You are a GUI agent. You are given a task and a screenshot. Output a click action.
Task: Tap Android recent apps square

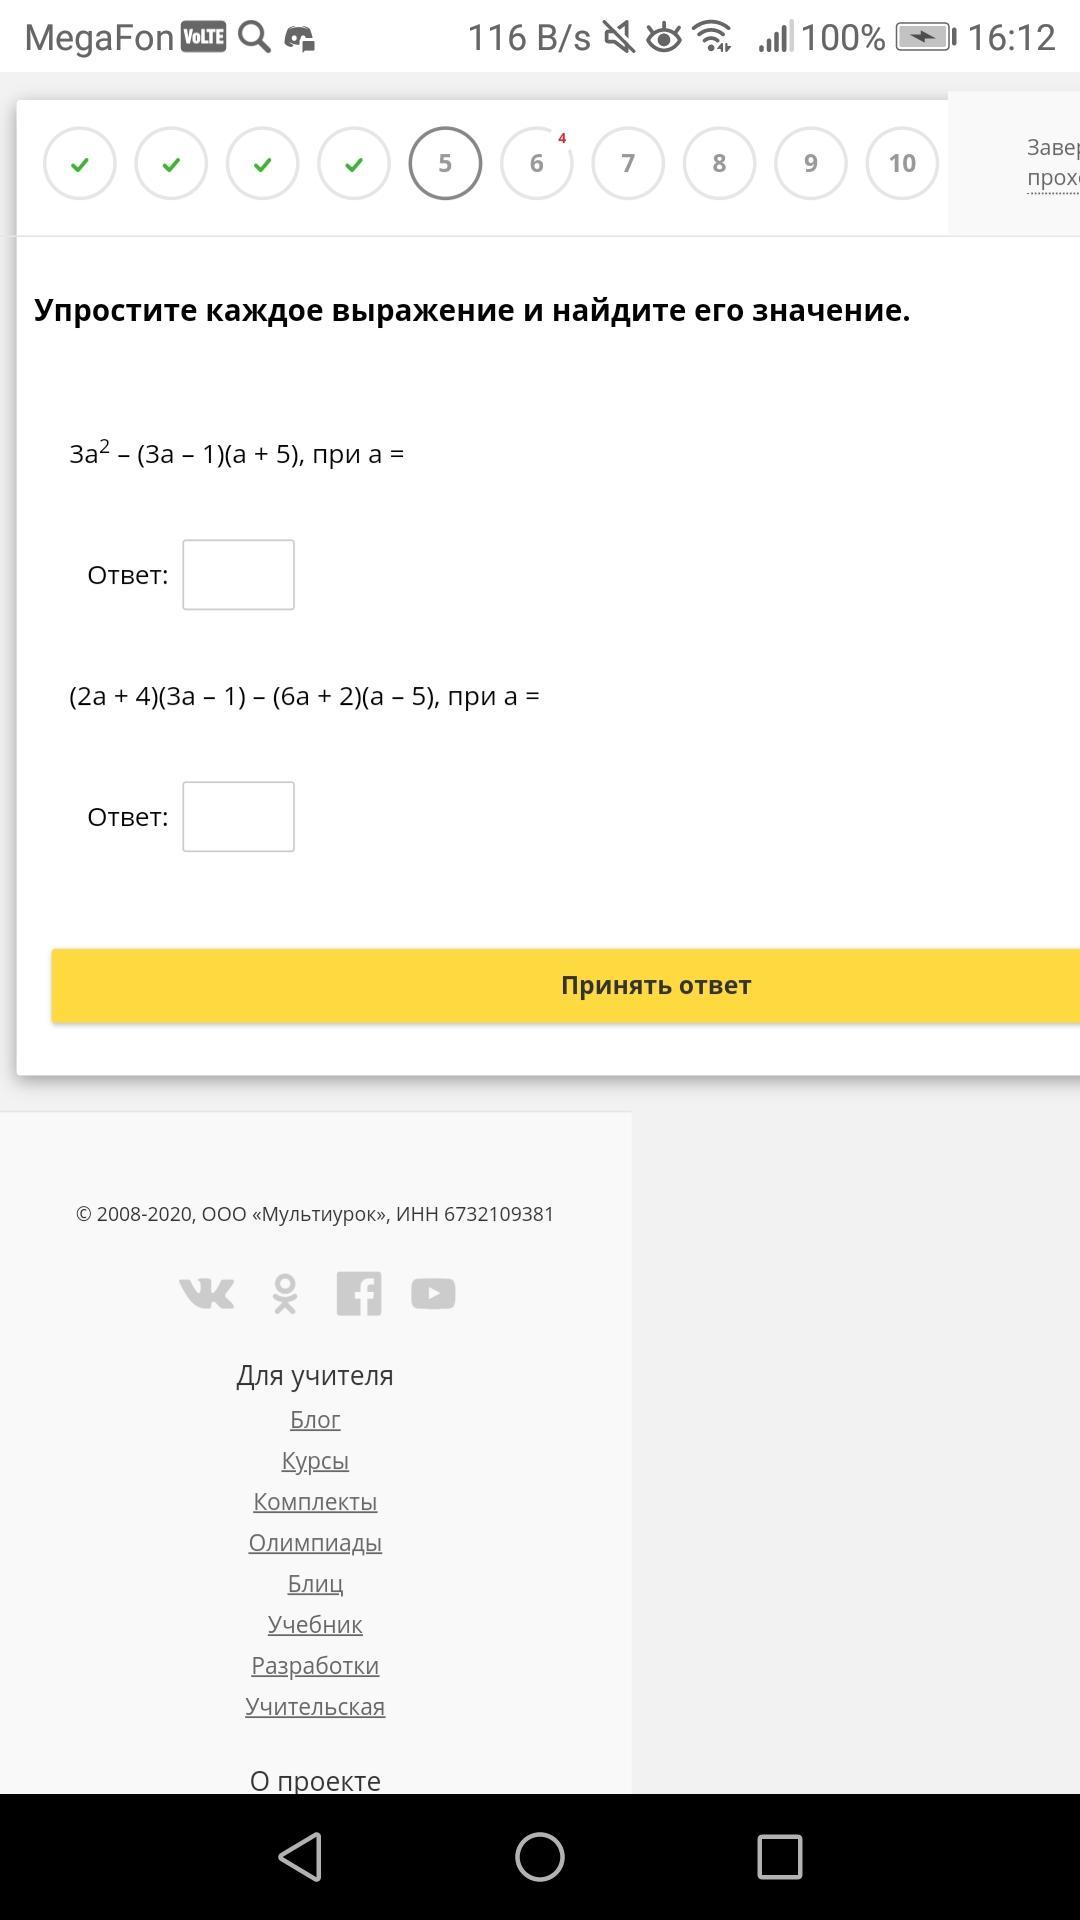(x=780, y=1857)
